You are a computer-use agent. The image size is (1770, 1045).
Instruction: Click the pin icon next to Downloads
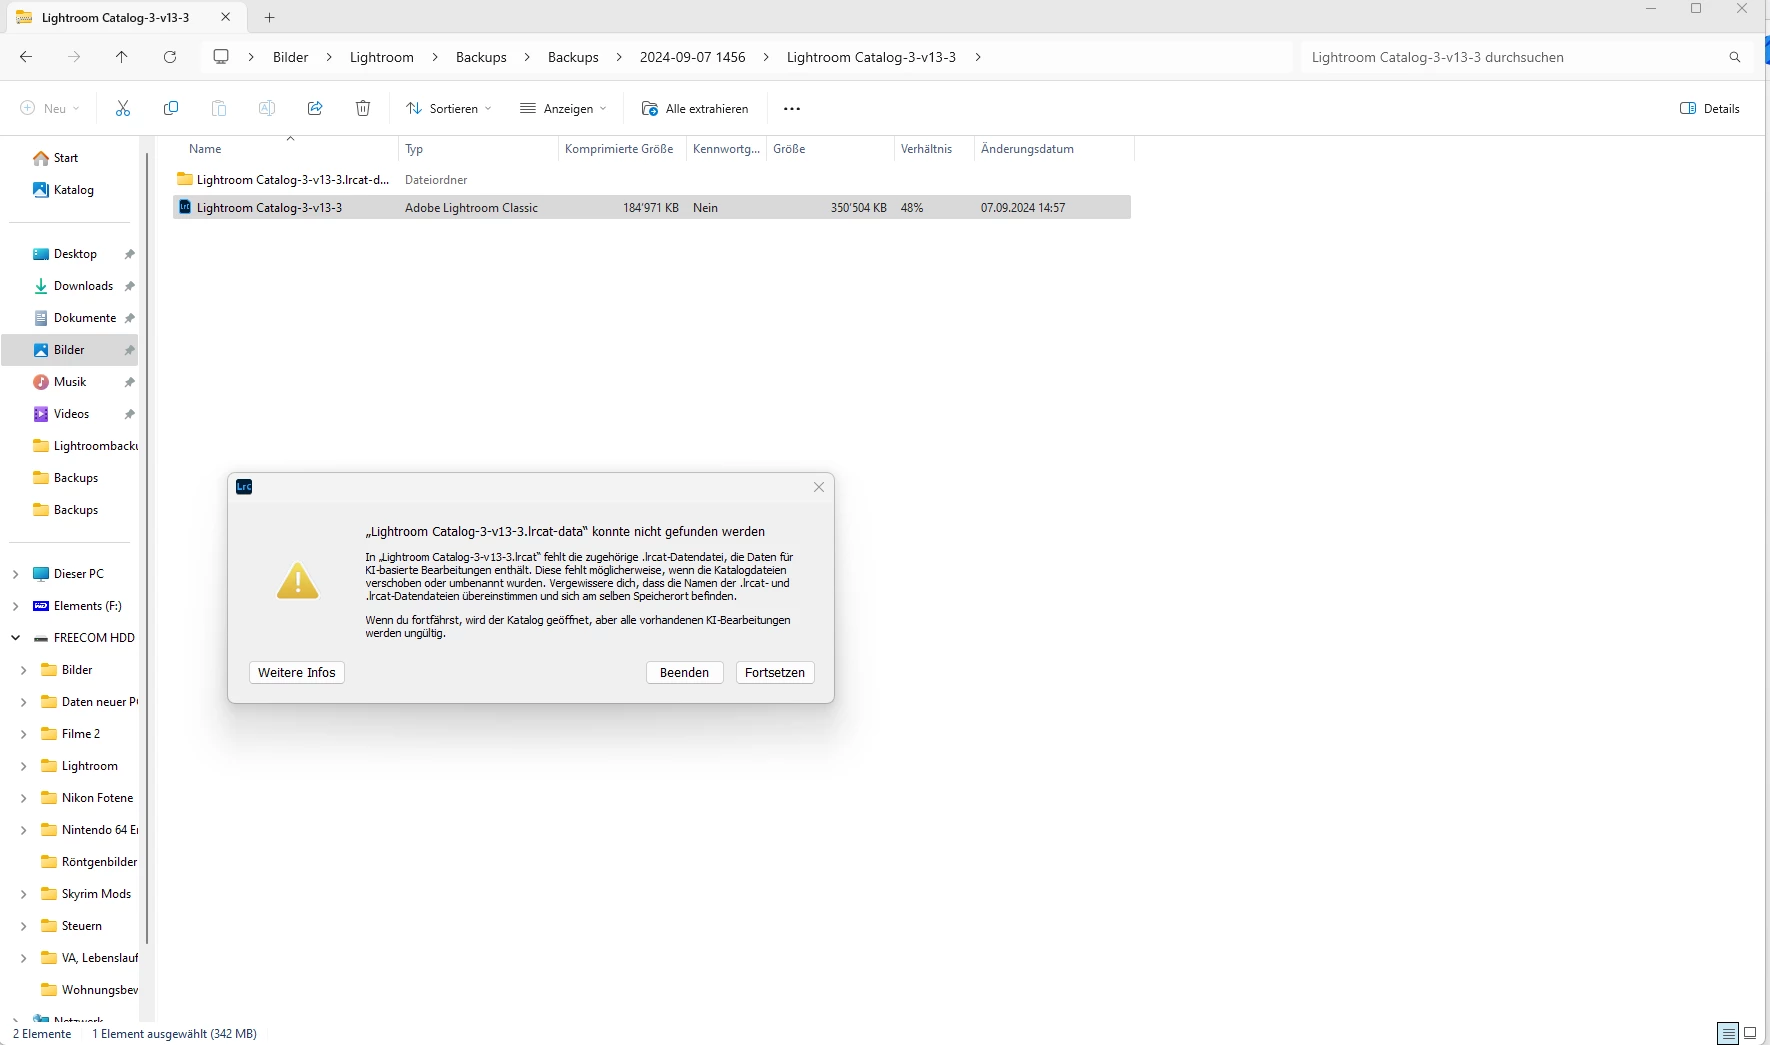tap(129, 286)
